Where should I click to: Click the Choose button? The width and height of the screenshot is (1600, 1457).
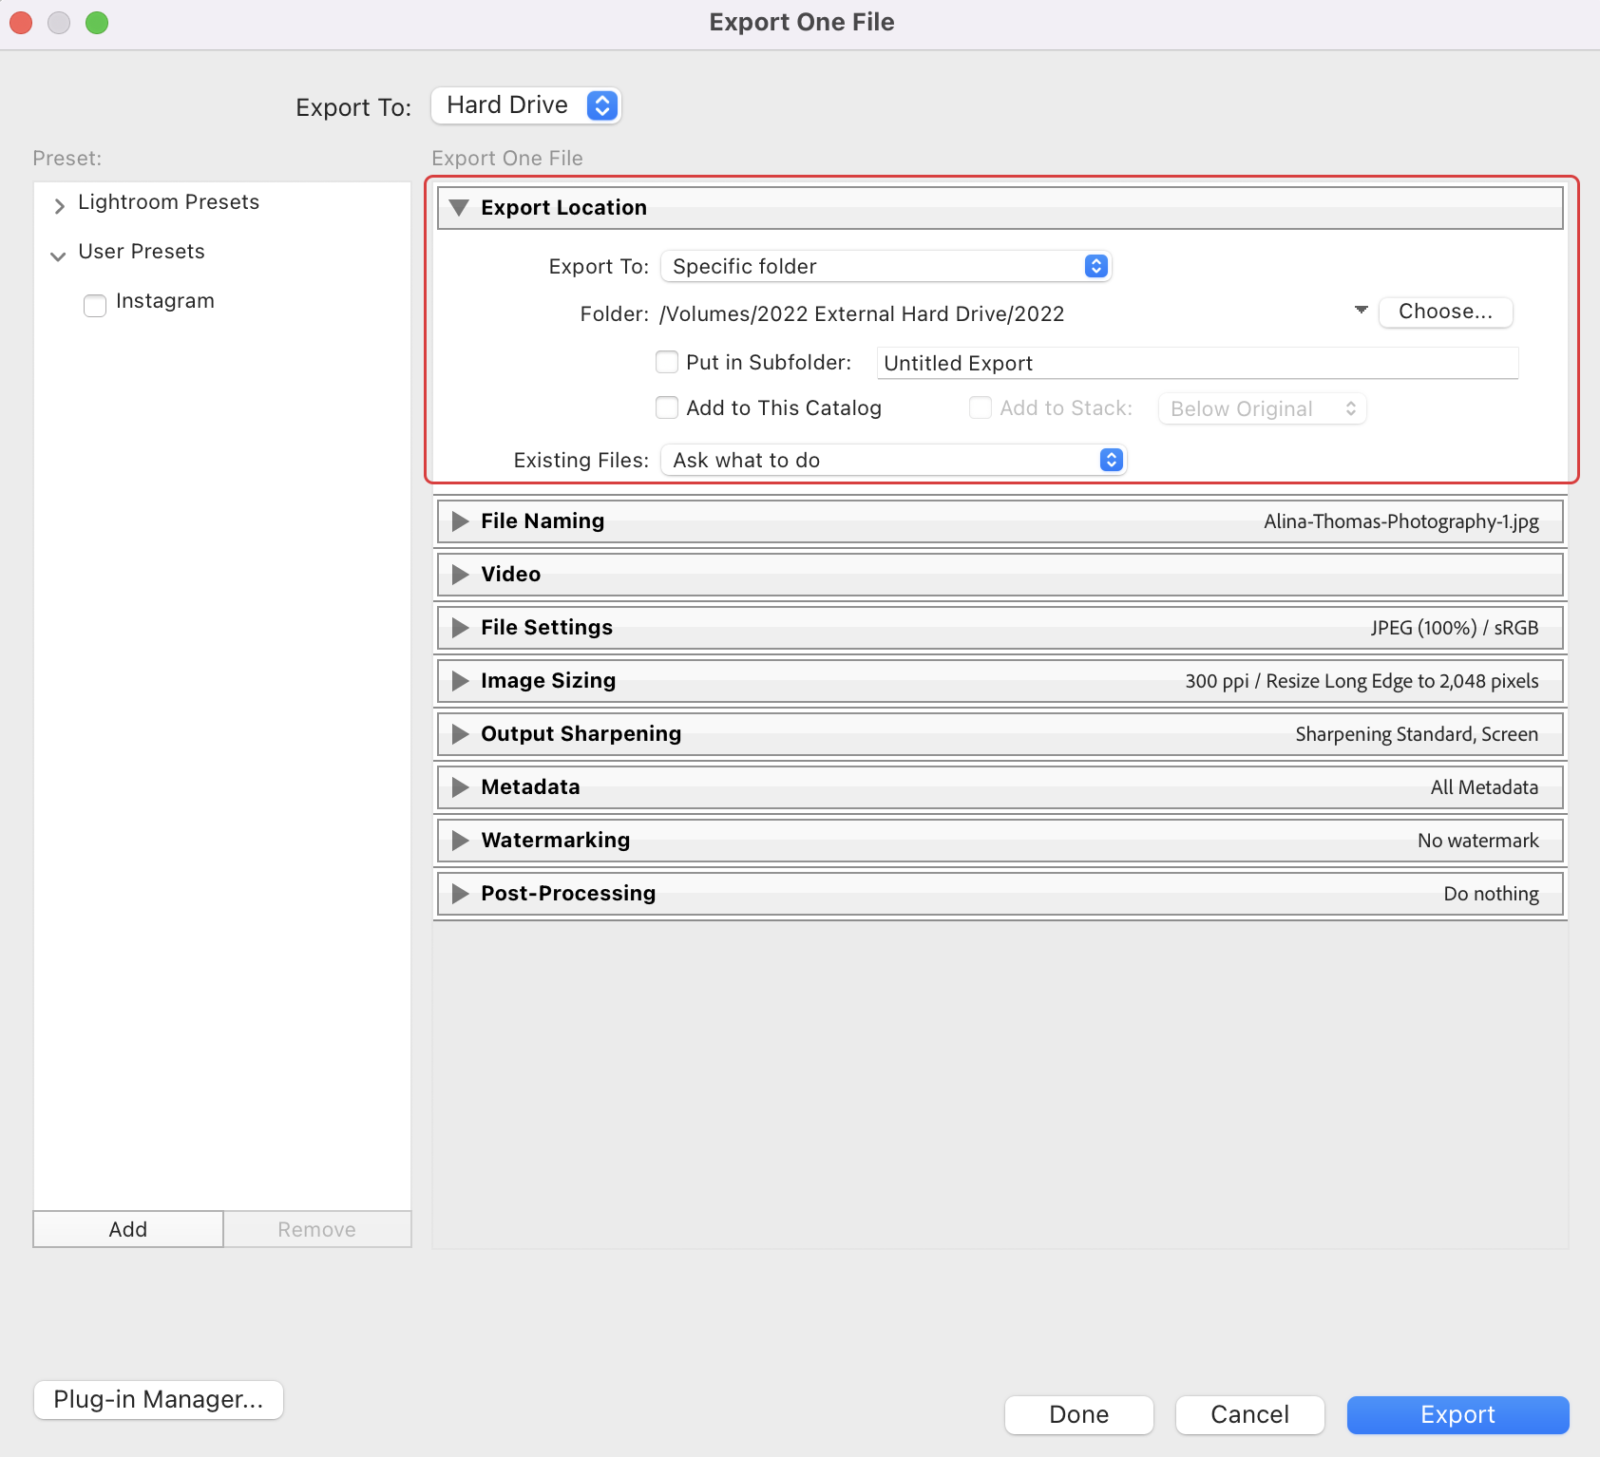(1445, 311)
